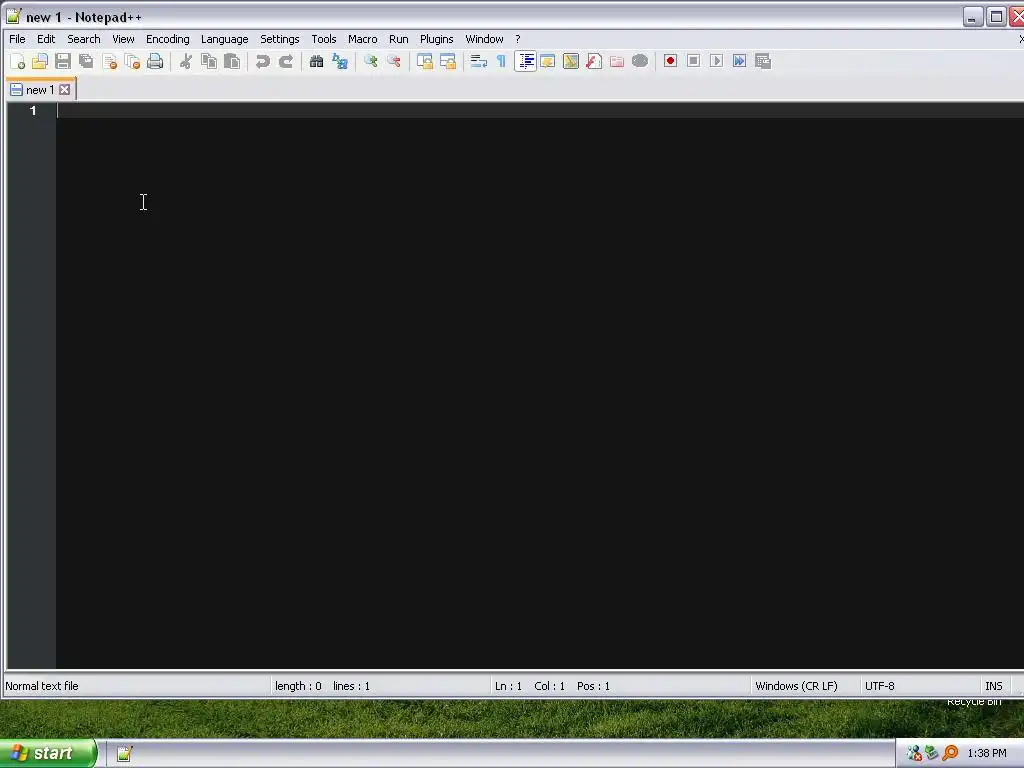Image resolution: width=1024 pixels, height=768 pixels.
Task: Print the document using printer icon
Action: [155, 61]
